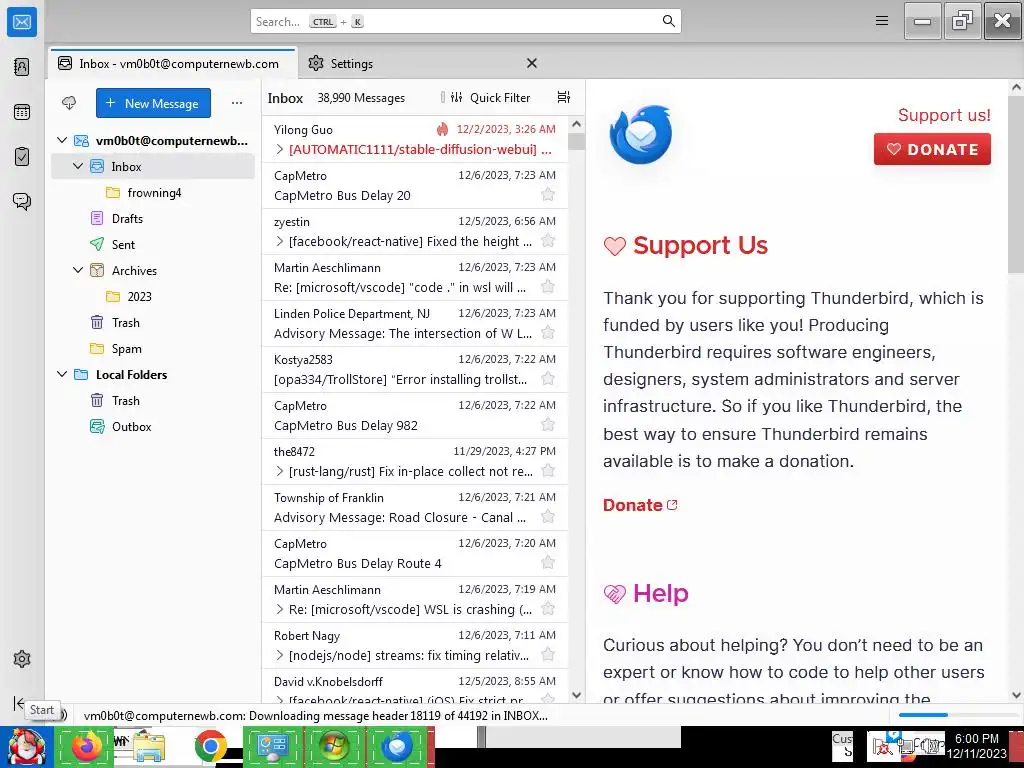This screenshot has width=1024, height=768.
Task: Switch to the Inbox tab
Action: pos(172,63)
